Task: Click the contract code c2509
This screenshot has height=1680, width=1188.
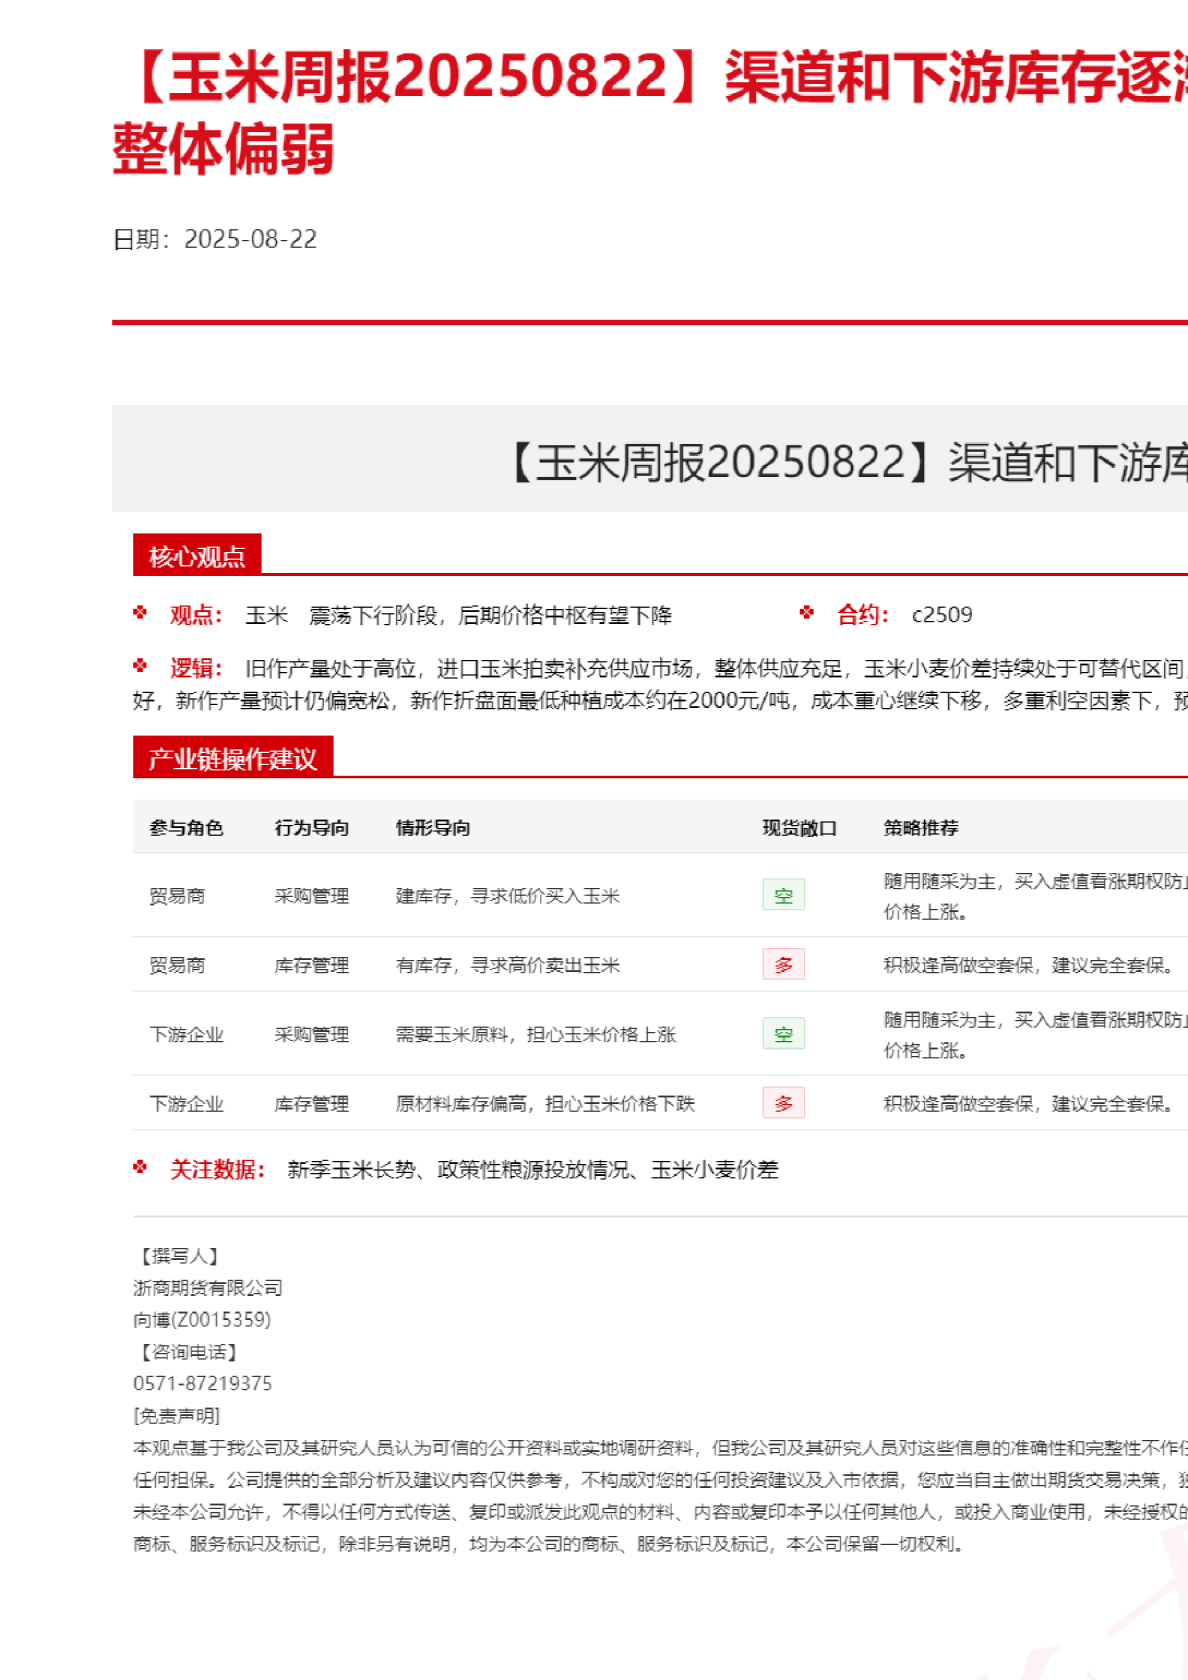Action: coord(941,614)
